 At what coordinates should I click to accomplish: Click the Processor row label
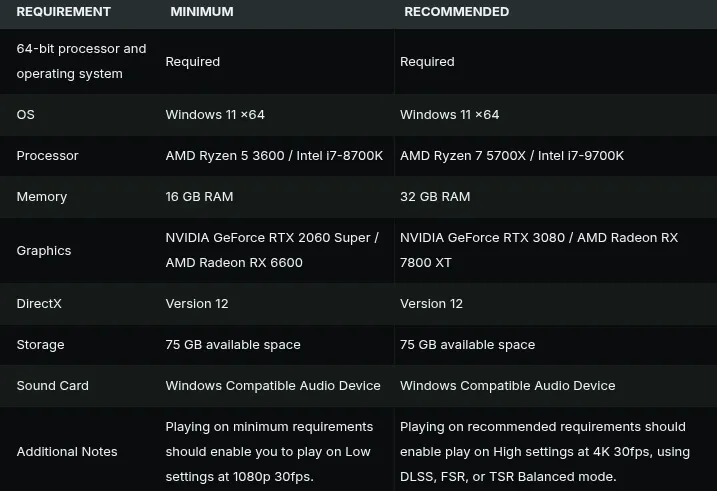pos(48,156)
